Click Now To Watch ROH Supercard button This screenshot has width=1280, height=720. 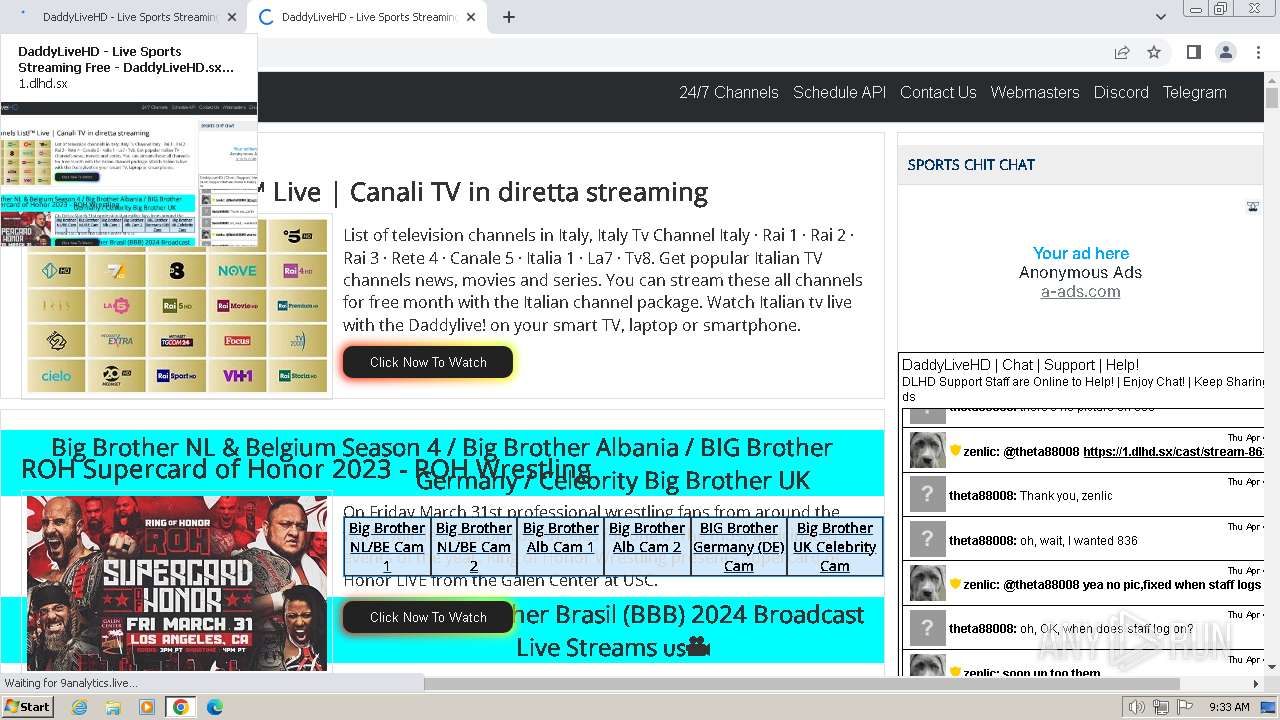[428, 617]
